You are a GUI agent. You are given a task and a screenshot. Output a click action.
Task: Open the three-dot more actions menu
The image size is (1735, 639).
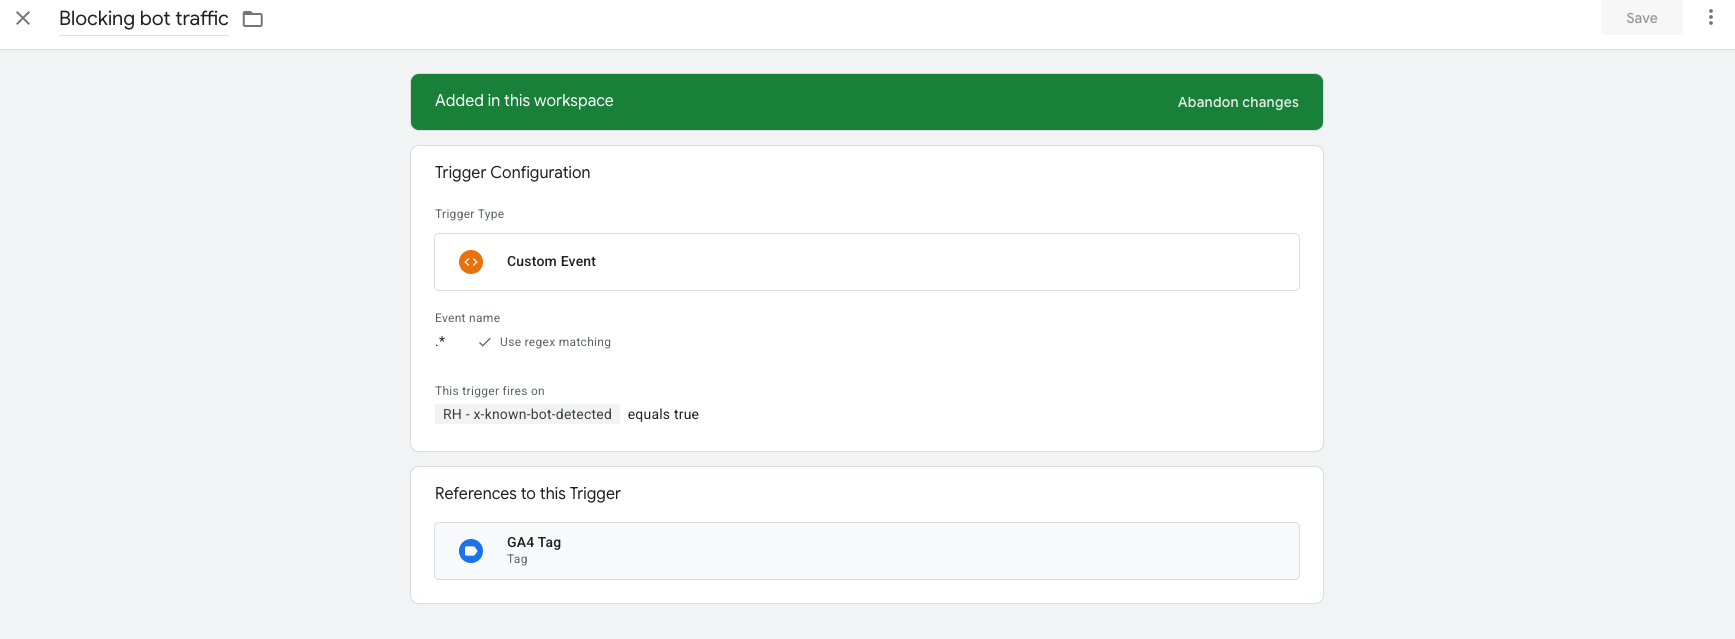(x=1710, y=18)
